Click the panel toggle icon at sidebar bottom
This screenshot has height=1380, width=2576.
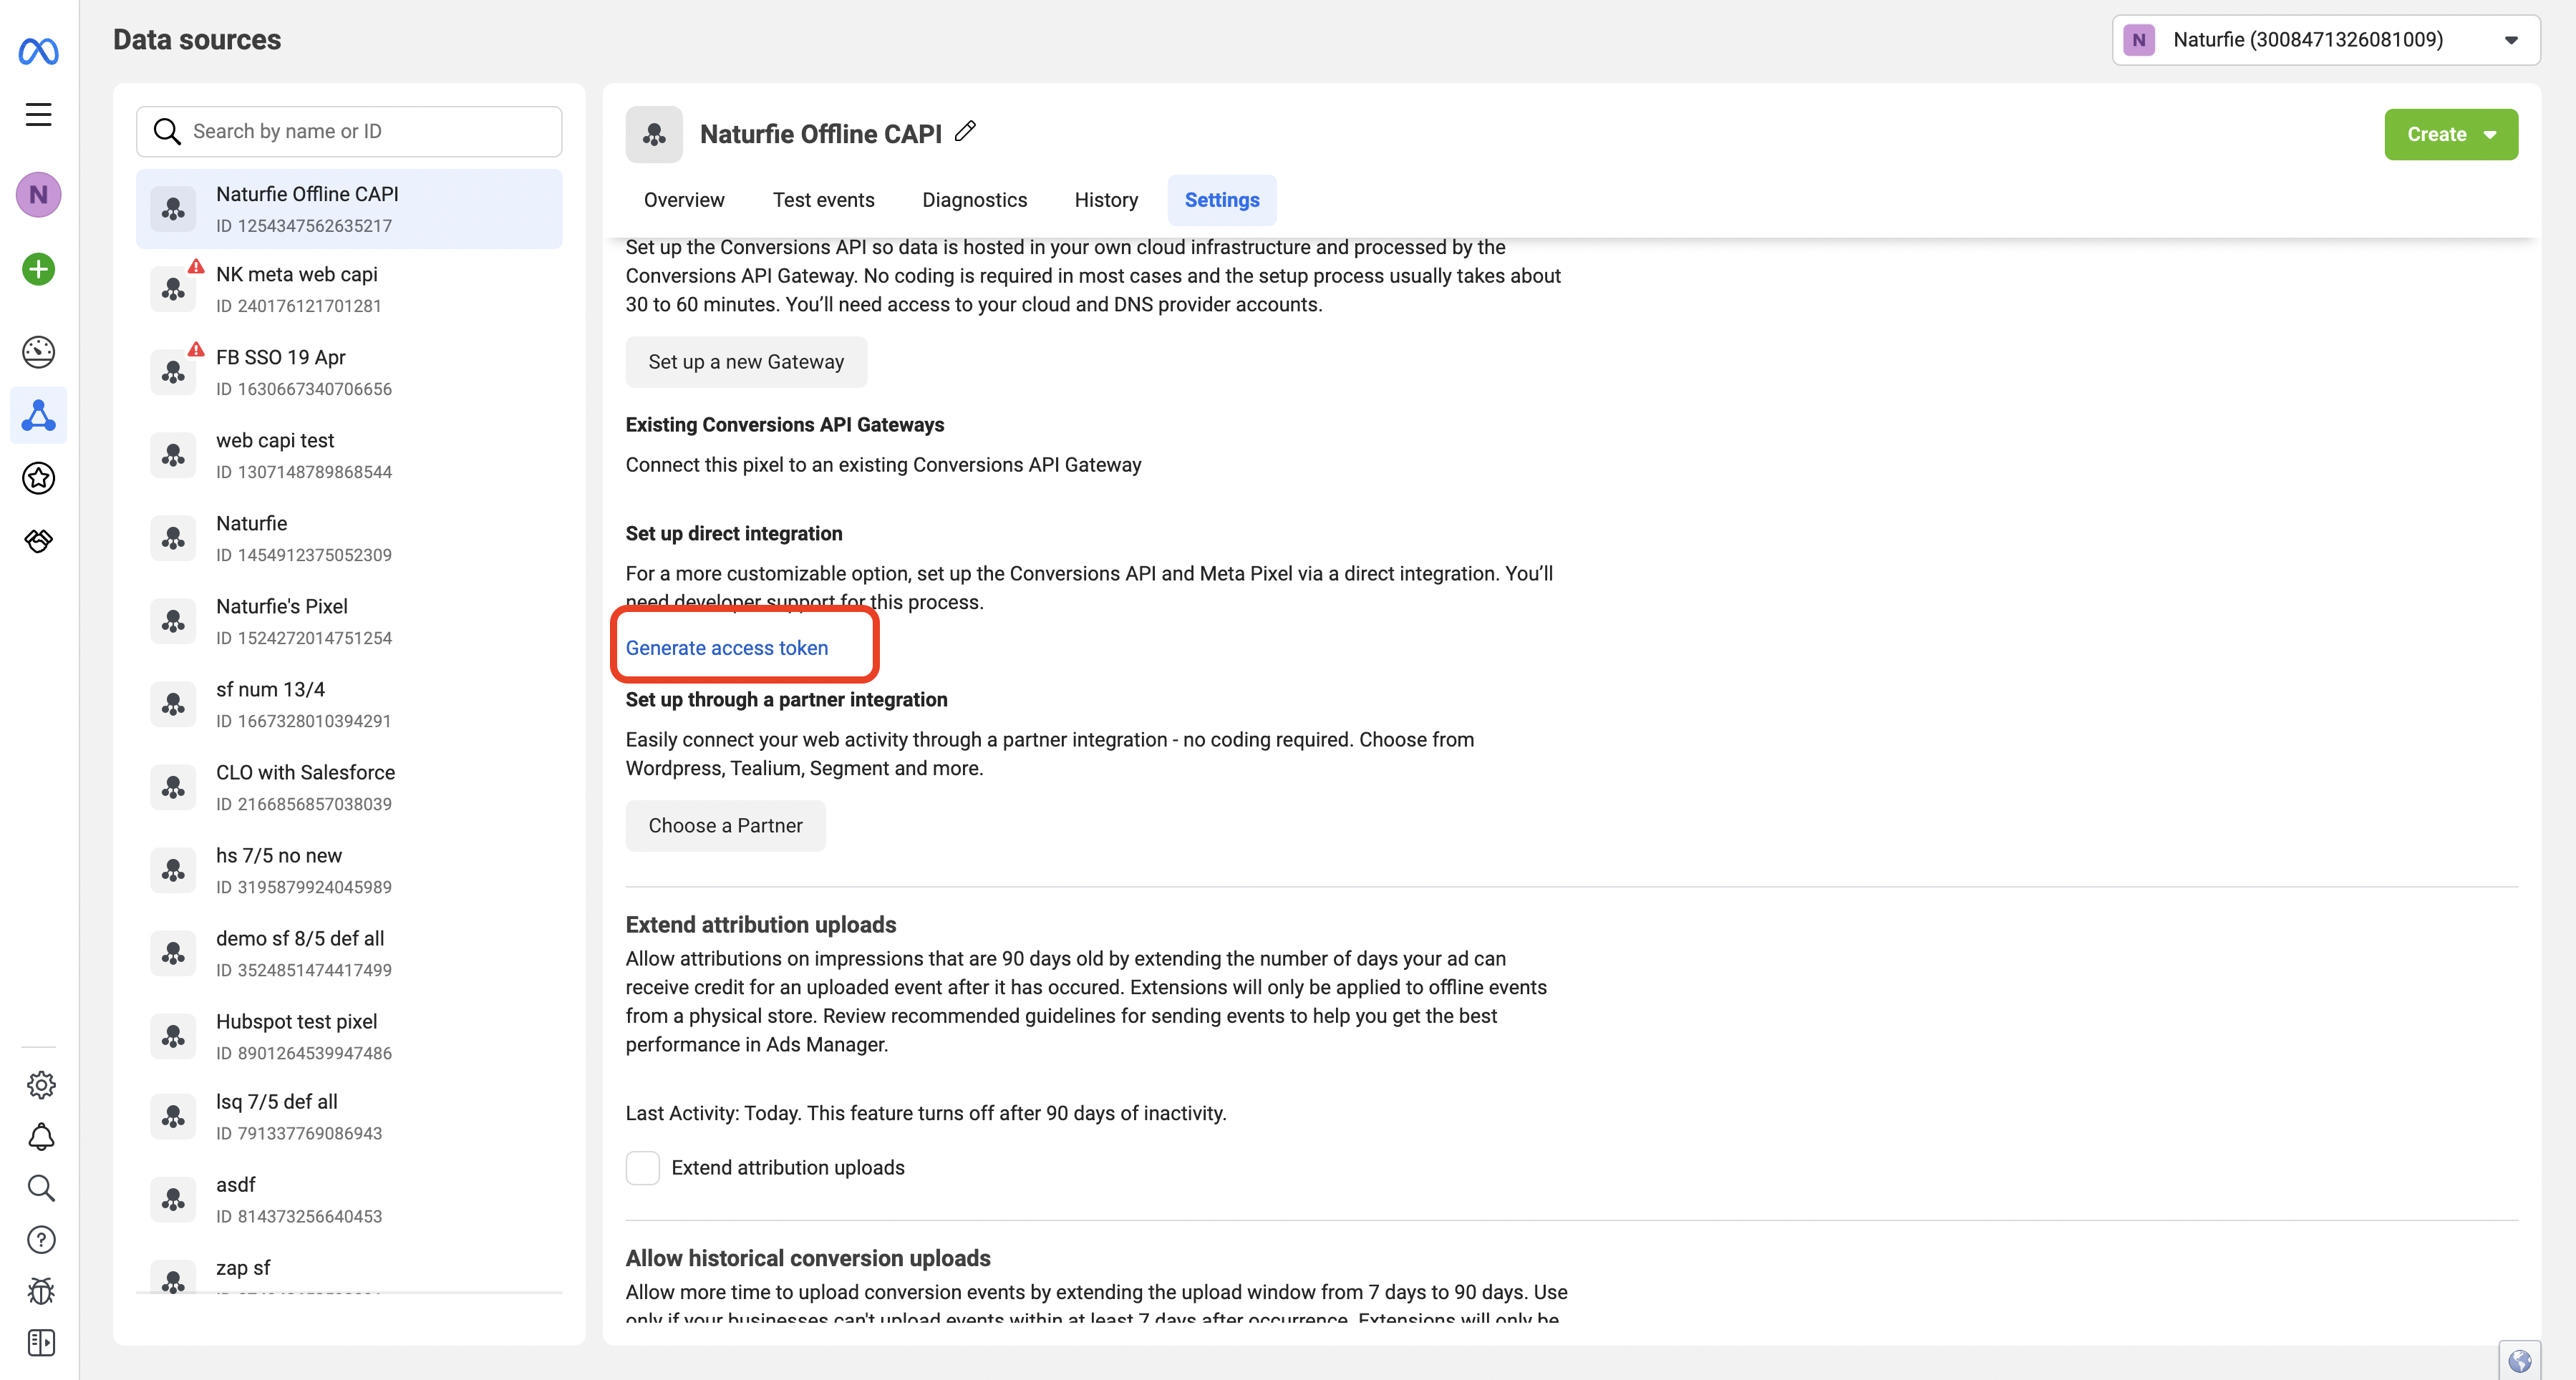click(41, 1343)
